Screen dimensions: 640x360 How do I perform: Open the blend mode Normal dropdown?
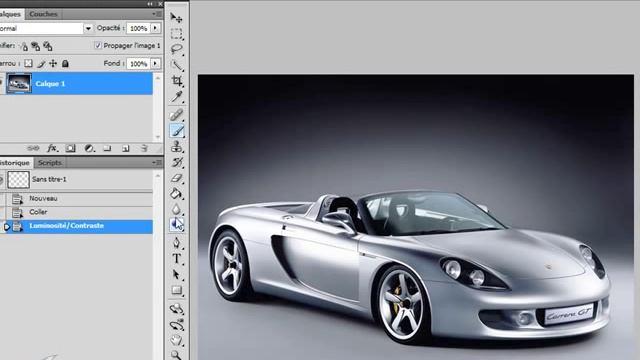88,28
